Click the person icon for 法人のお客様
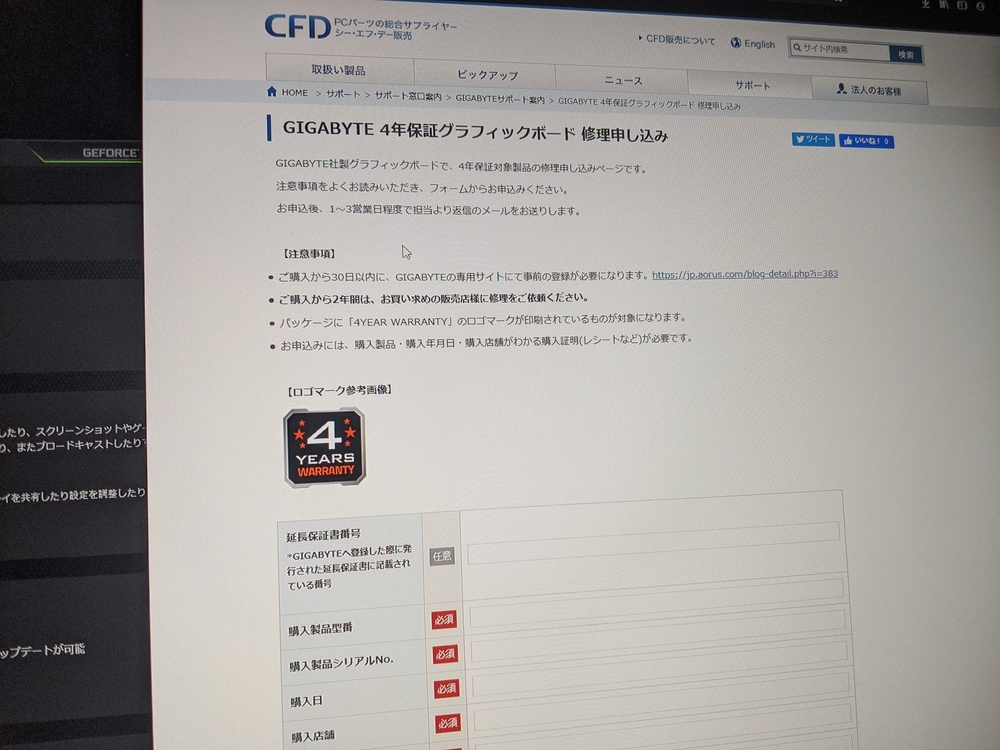 click(842, 89)
